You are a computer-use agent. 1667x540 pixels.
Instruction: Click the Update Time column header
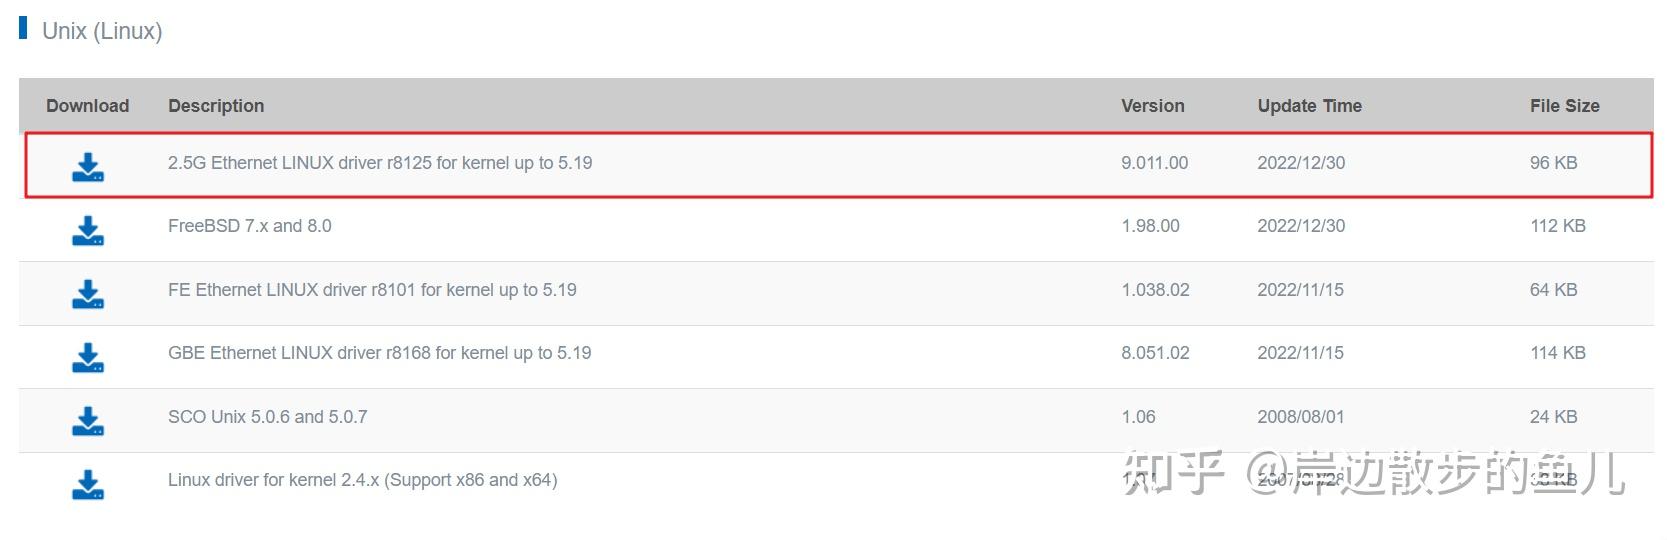1309,106
